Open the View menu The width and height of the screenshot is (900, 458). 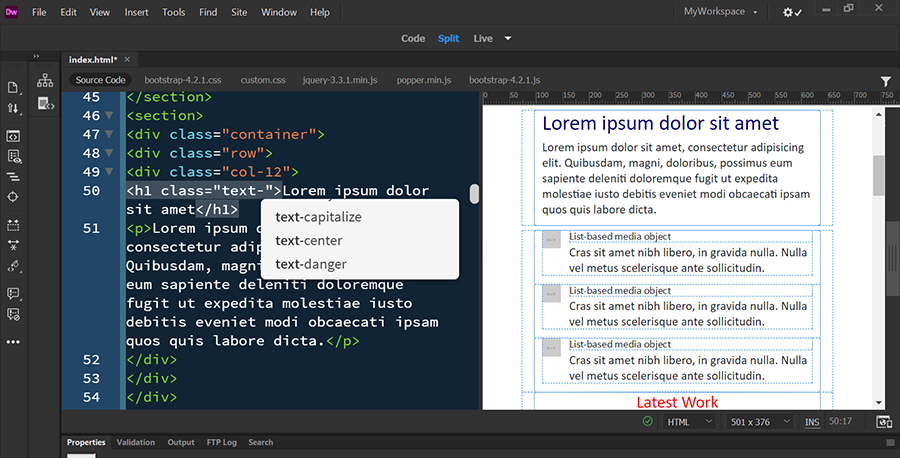coord(99,12)
